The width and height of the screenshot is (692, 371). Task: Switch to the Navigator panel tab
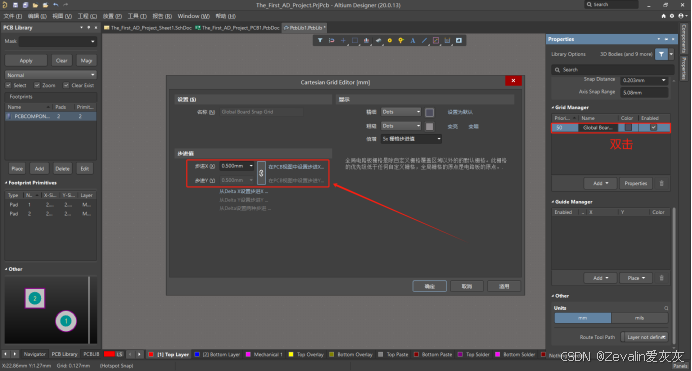click(34, 354)
